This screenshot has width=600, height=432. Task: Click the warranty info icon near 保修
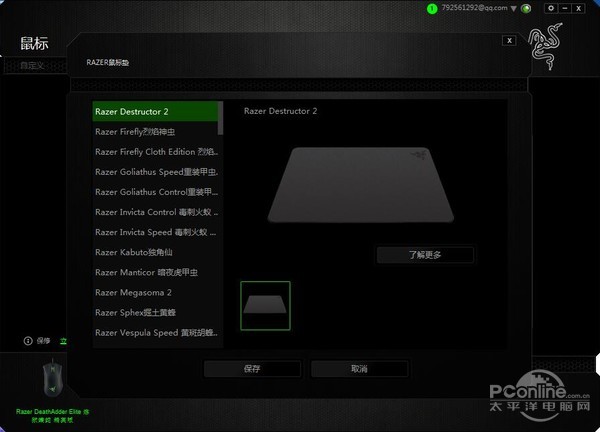28,341
